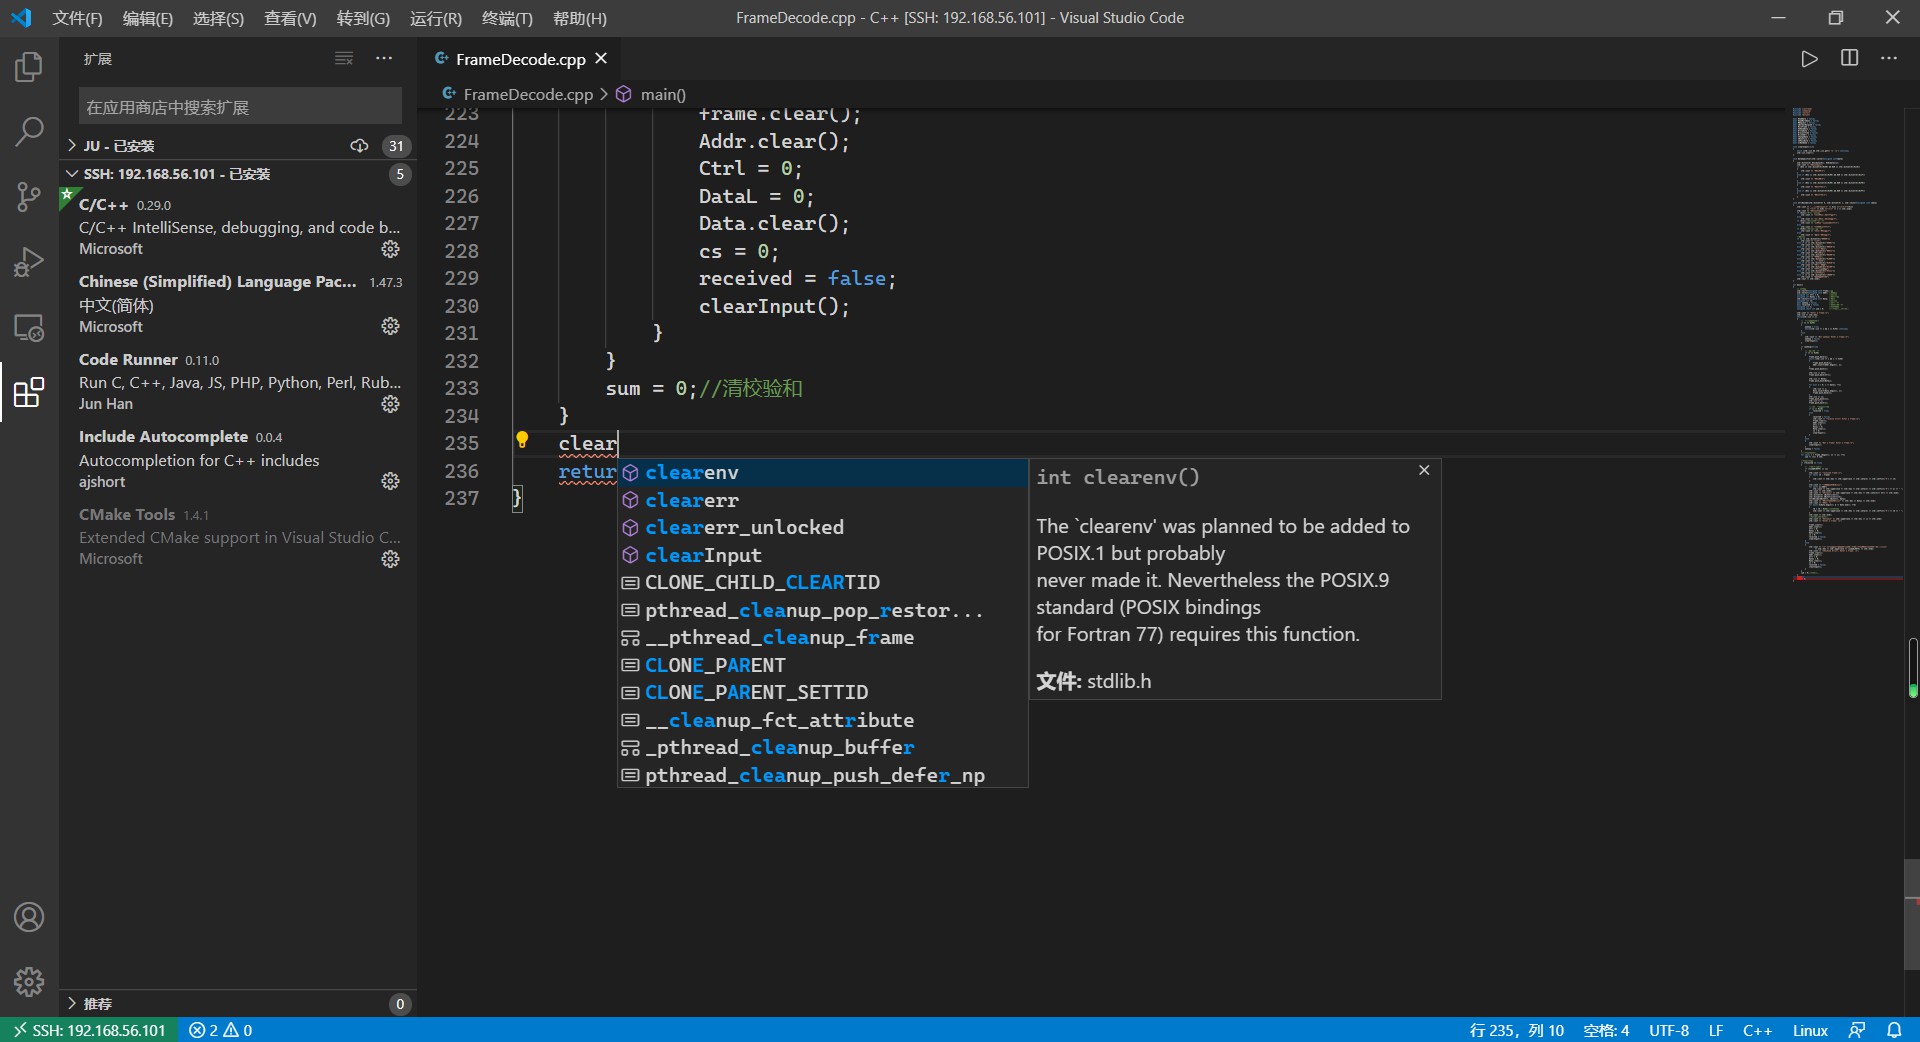The height and width of the screenshot is (1042, 1920).
Task: Run the code with the top-right run button
Action: pyautogui.click(x=1809, y=58)
